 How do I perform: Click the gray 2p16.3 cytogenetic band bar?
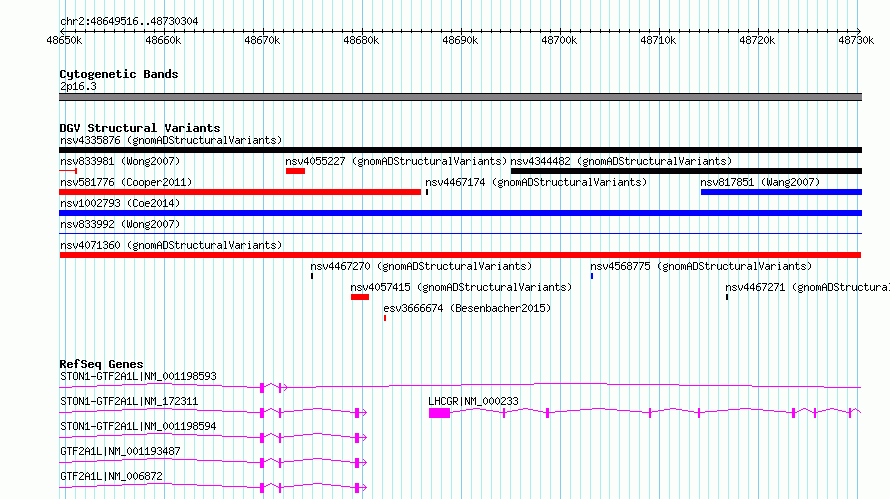(x=460, y=97)
